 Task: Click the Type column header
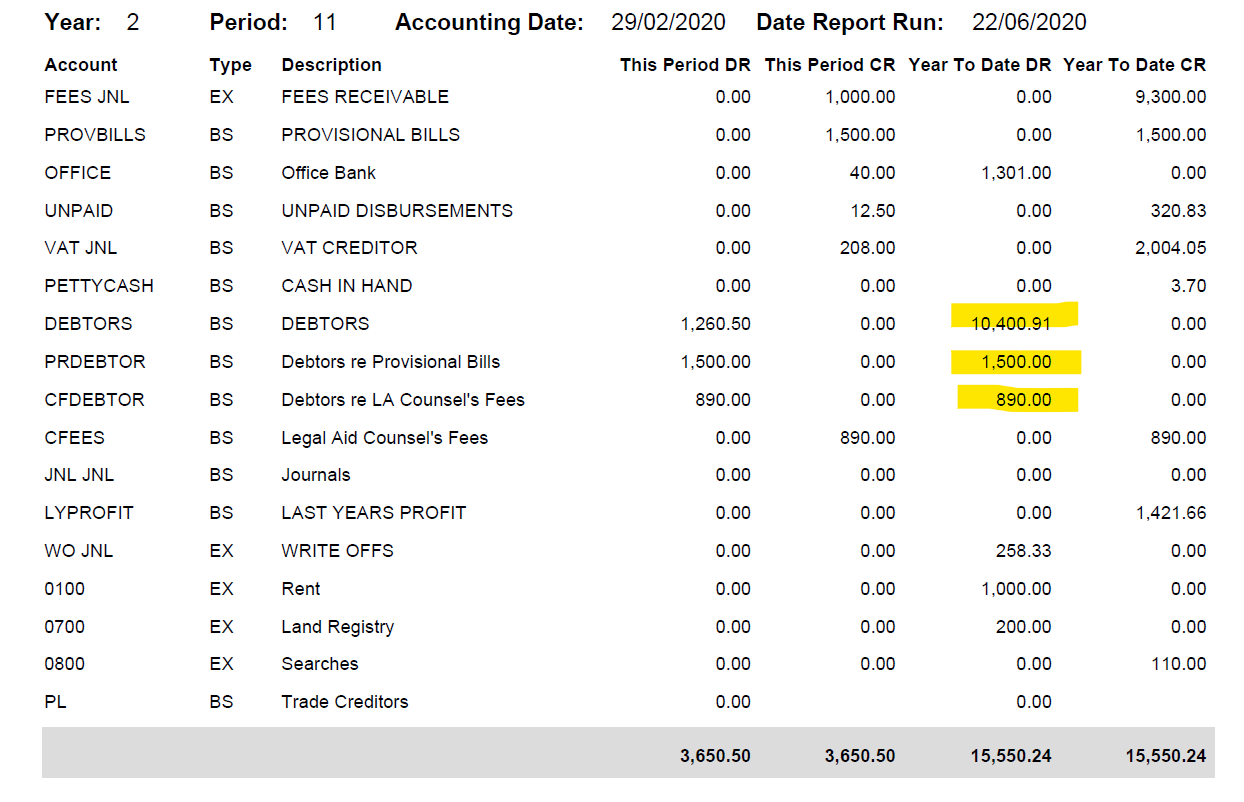click(229, 64)
